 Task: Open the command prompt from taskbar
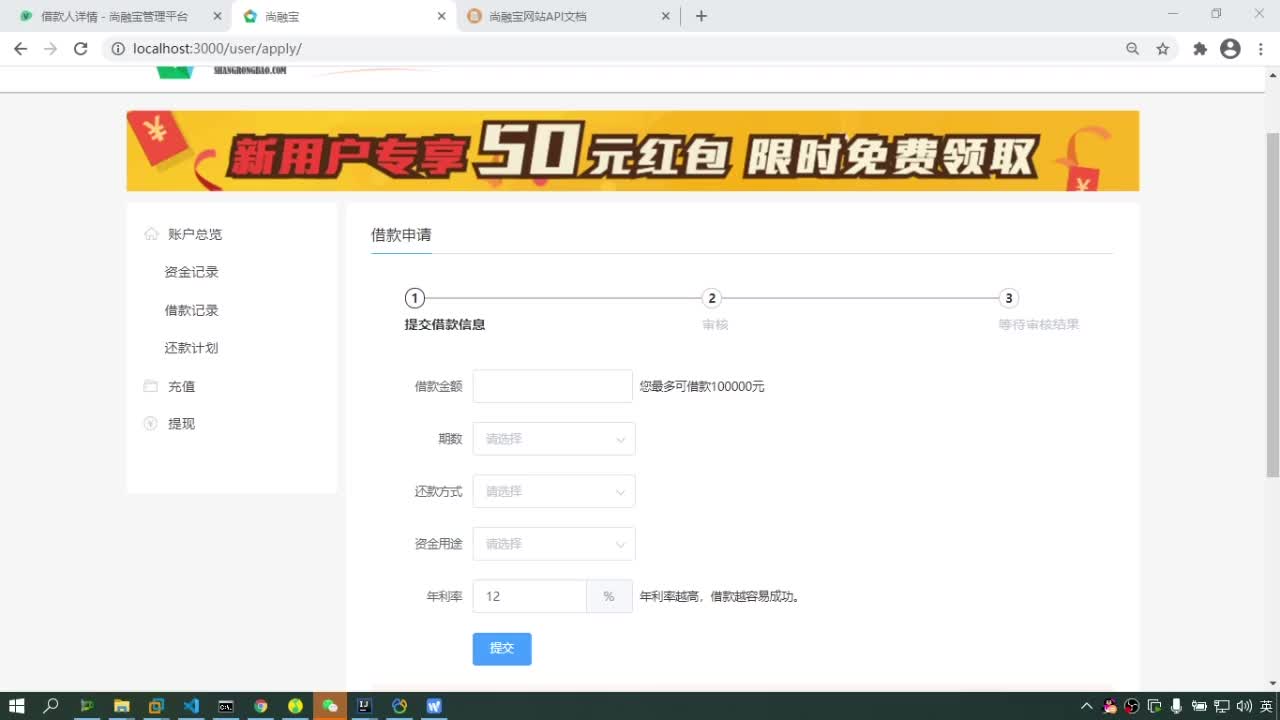click(226, 706)
